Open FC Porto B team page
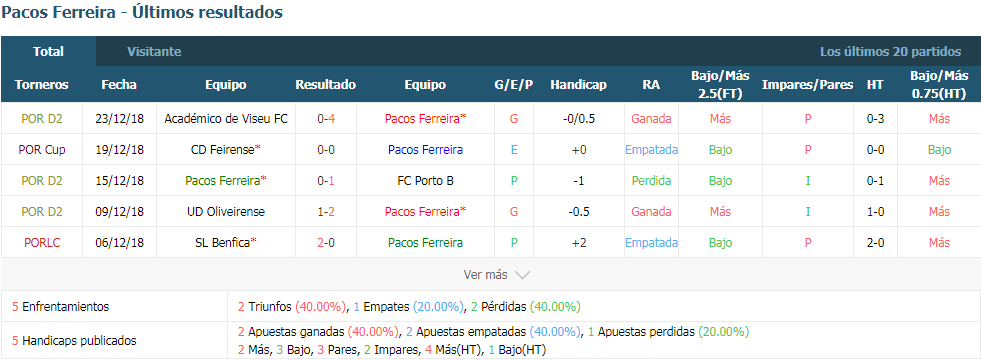 pos(425,181)
